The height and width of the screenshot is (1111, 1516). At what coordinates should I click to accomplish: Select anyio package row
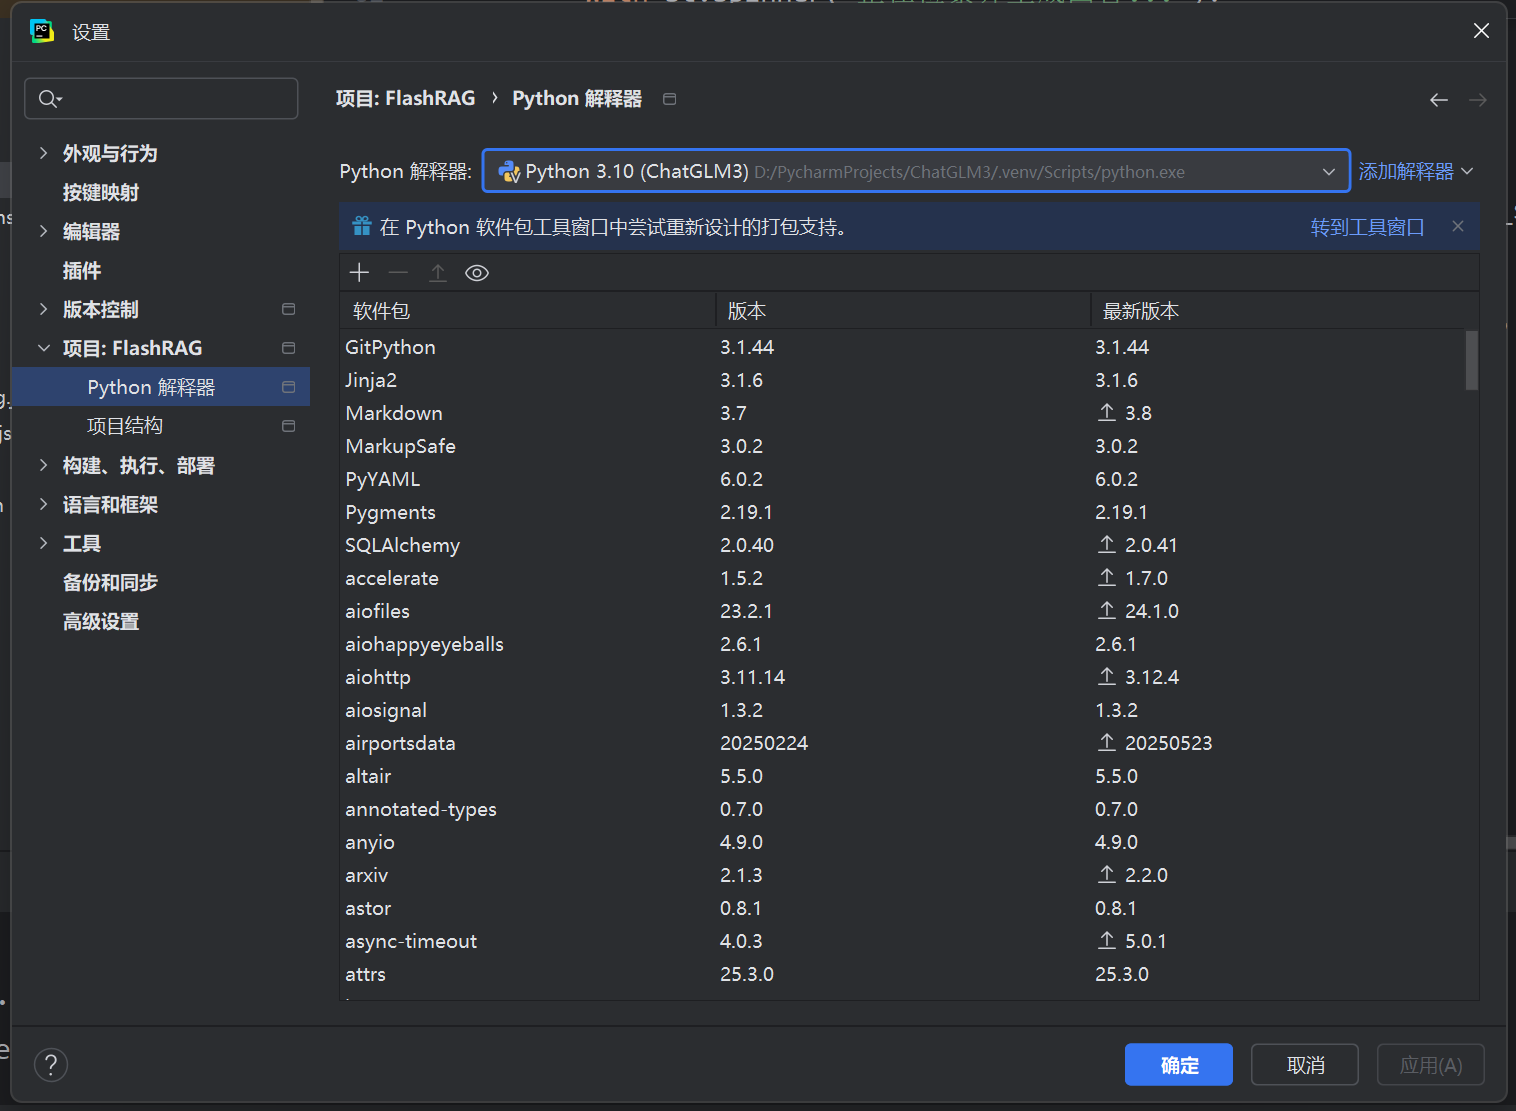(903, 842)
